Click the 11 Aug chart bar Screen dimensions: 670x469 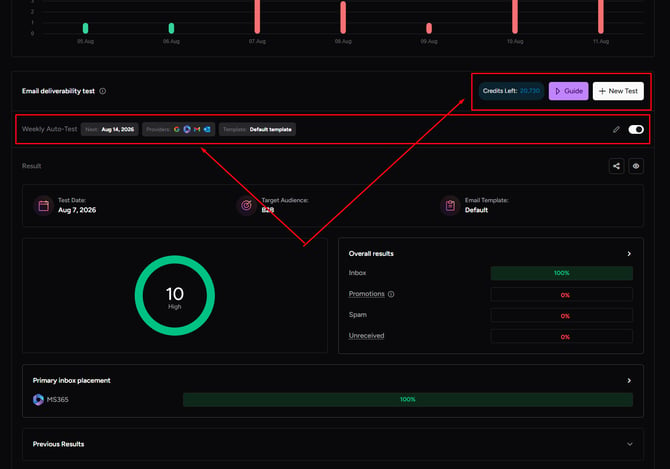tap(601, 16)
